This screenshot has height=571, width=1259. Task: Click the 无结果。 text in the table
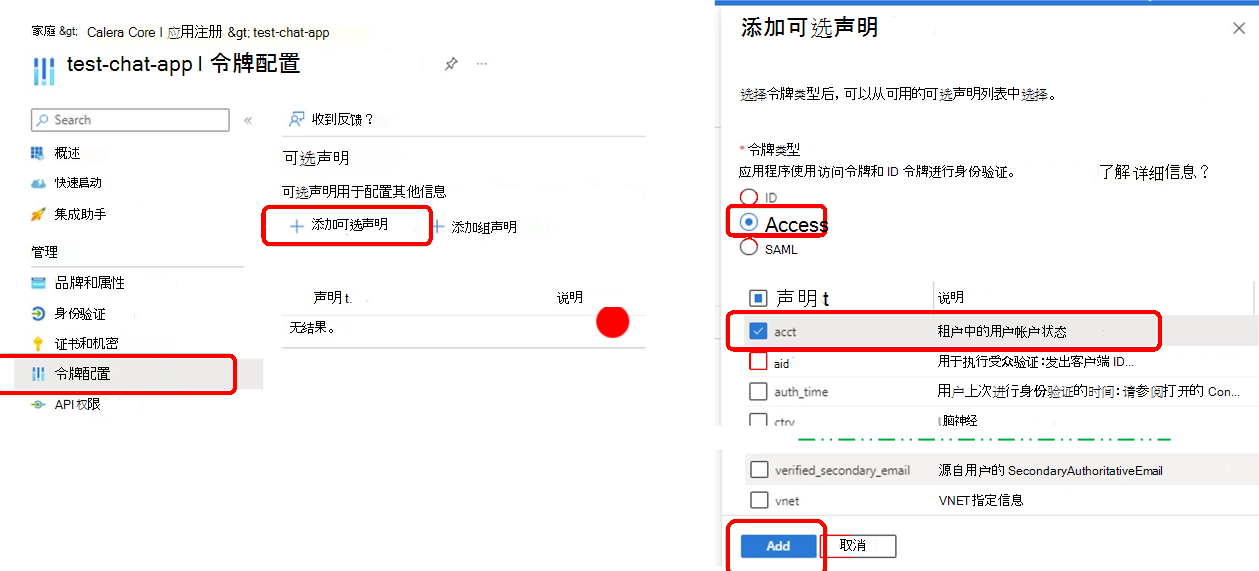point(311,327)
